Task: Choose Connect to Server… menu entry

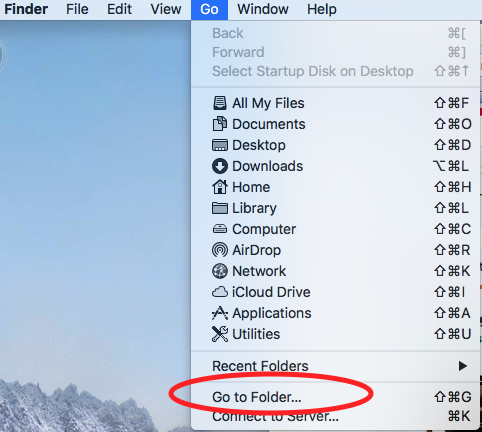Action: tap(336, 416)
